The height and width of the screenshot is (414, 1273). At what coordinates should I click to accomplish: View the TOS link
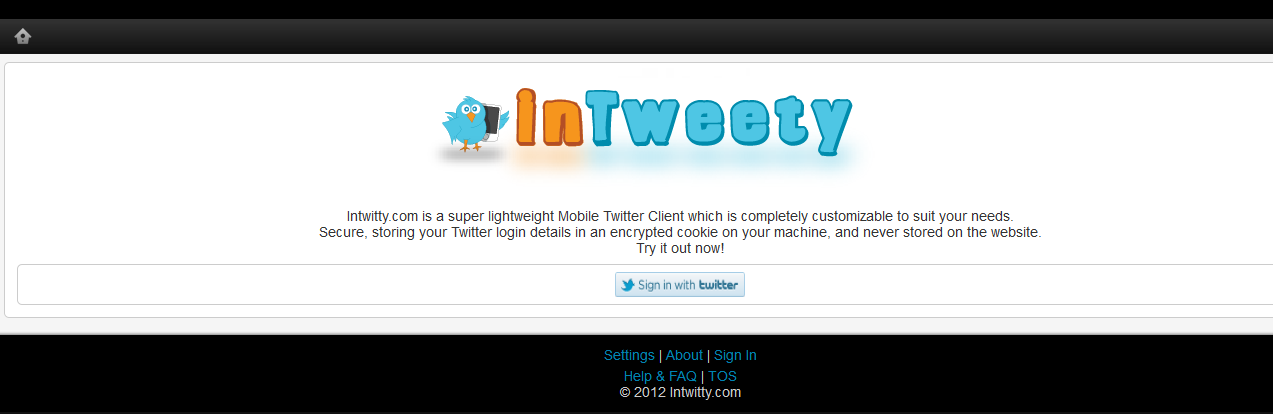[x=722, y=376]
